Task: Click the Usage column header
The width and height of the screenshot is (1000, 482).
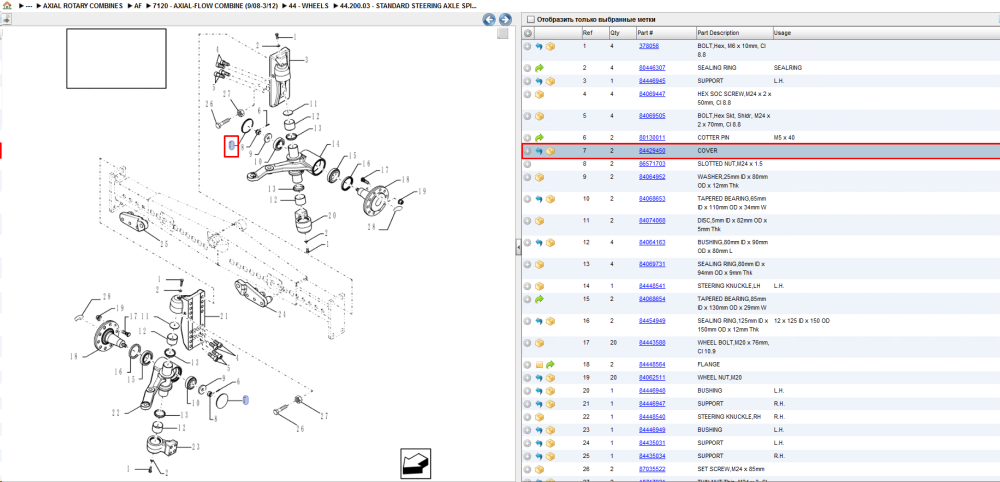Action: (782, 33)
